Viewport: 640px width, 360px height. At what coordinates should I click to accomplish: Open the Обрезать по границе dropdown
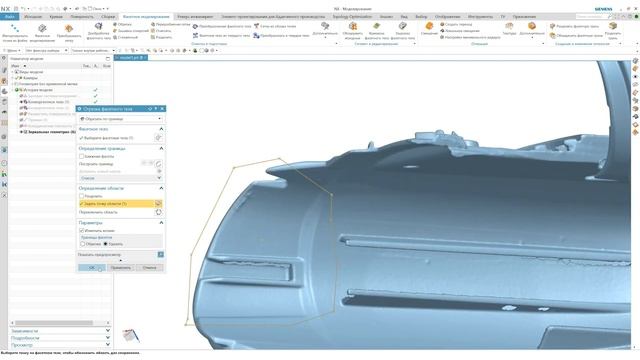(x=120, y=119)
